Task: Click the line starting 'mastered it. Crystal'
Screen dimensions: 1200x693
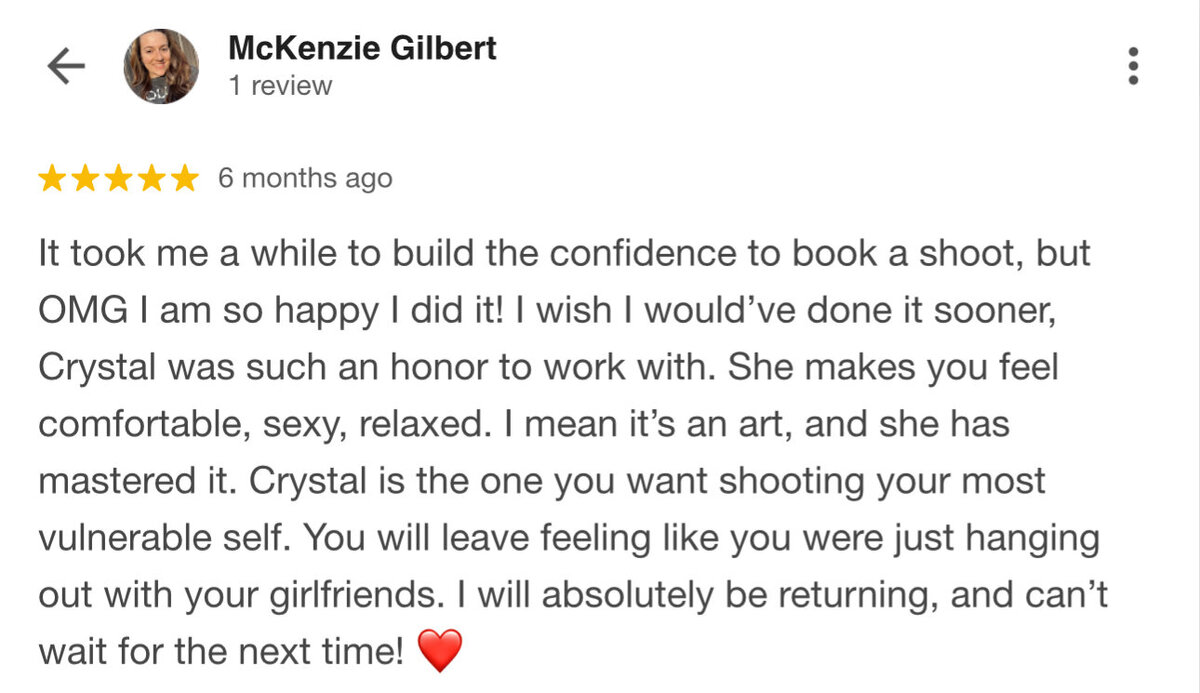Action: [x=541, y=482]
